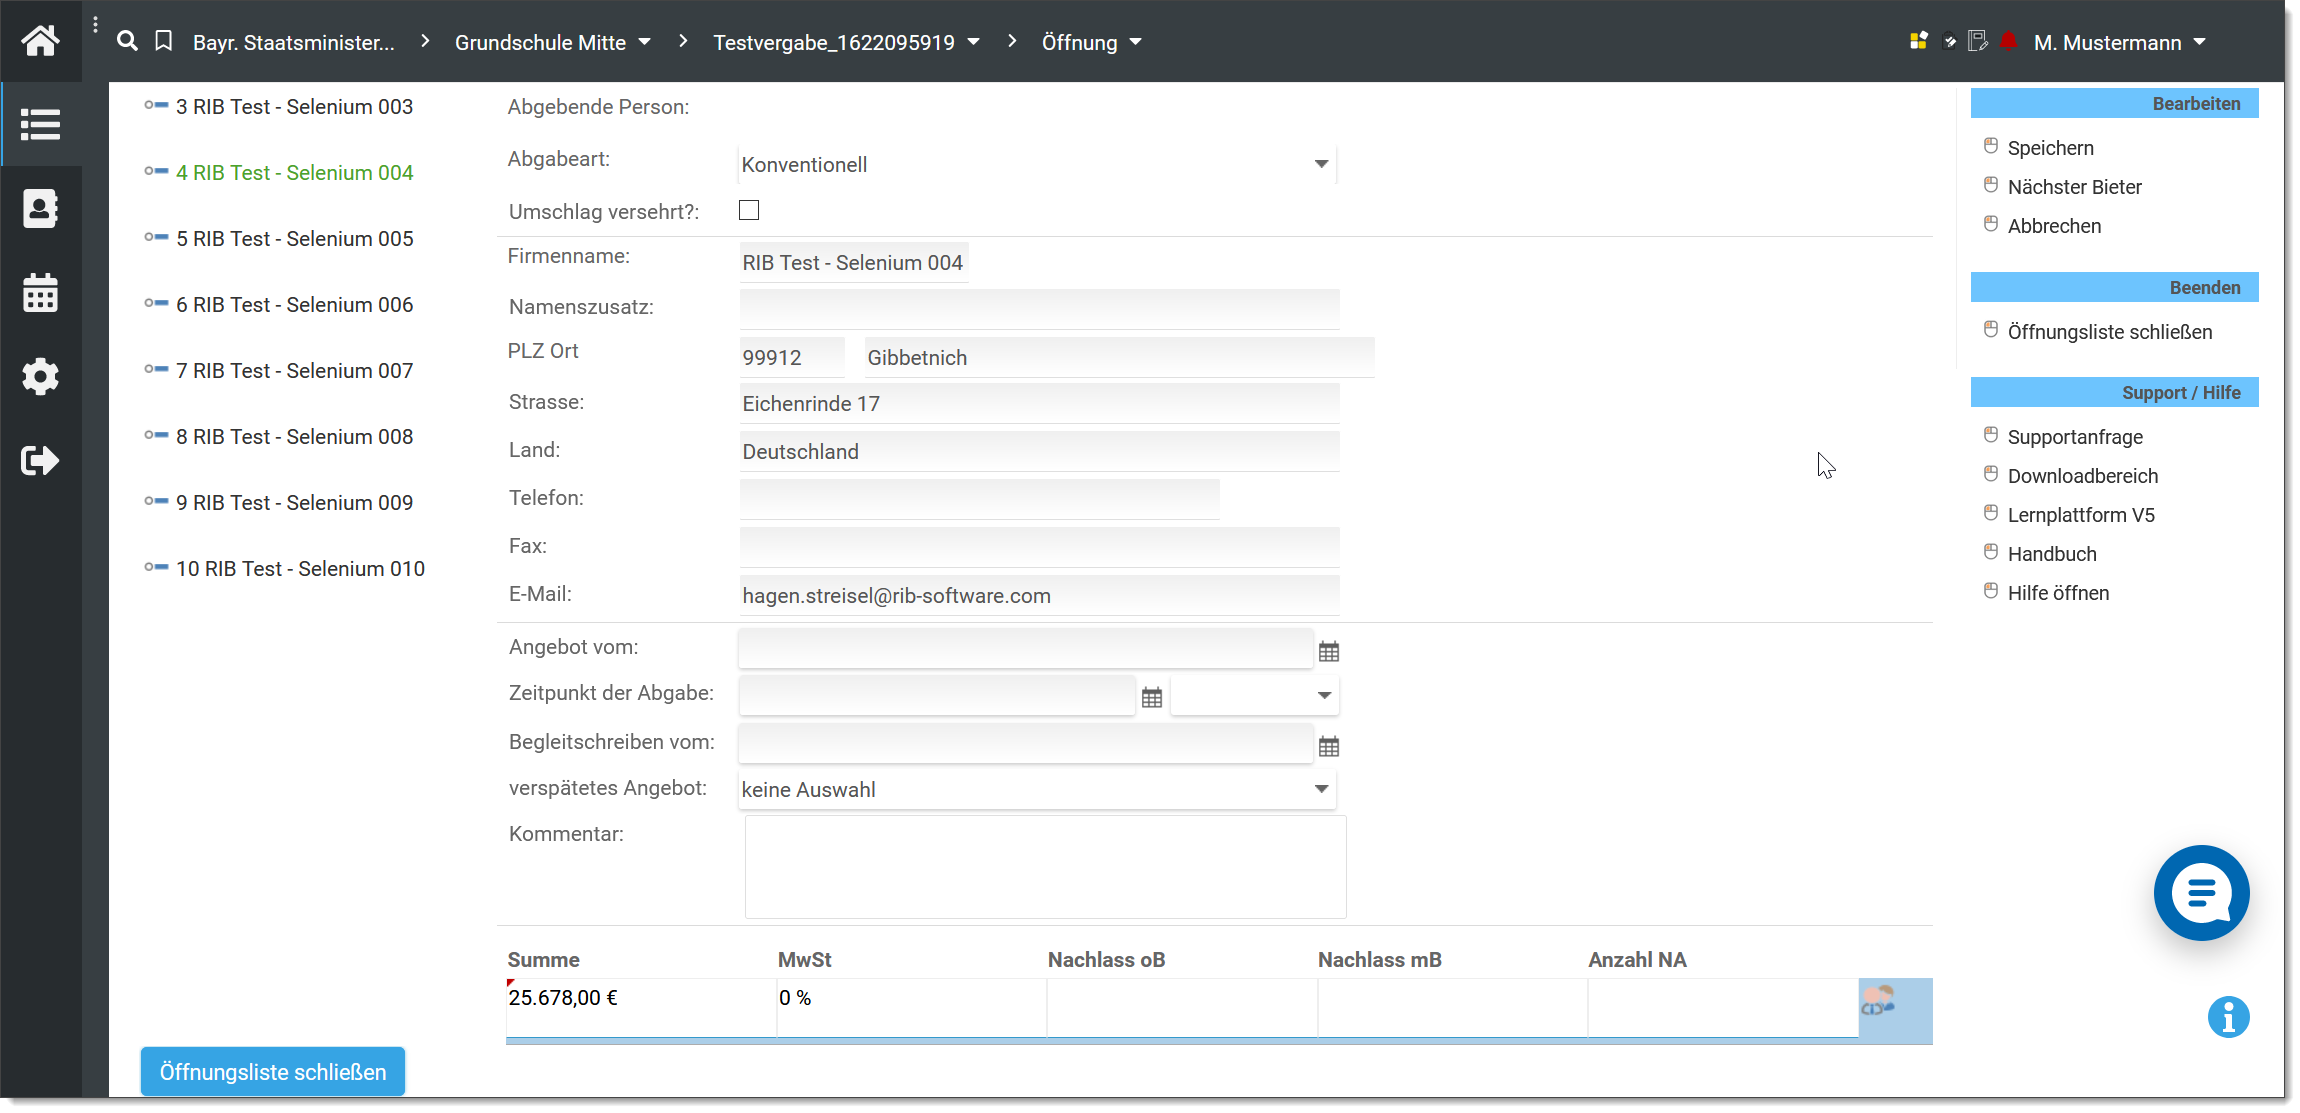Viewport: 2300px width, 1113px height.
Task: Open calendar picker for Angebot vom
Action: (x=1328, y=652)
